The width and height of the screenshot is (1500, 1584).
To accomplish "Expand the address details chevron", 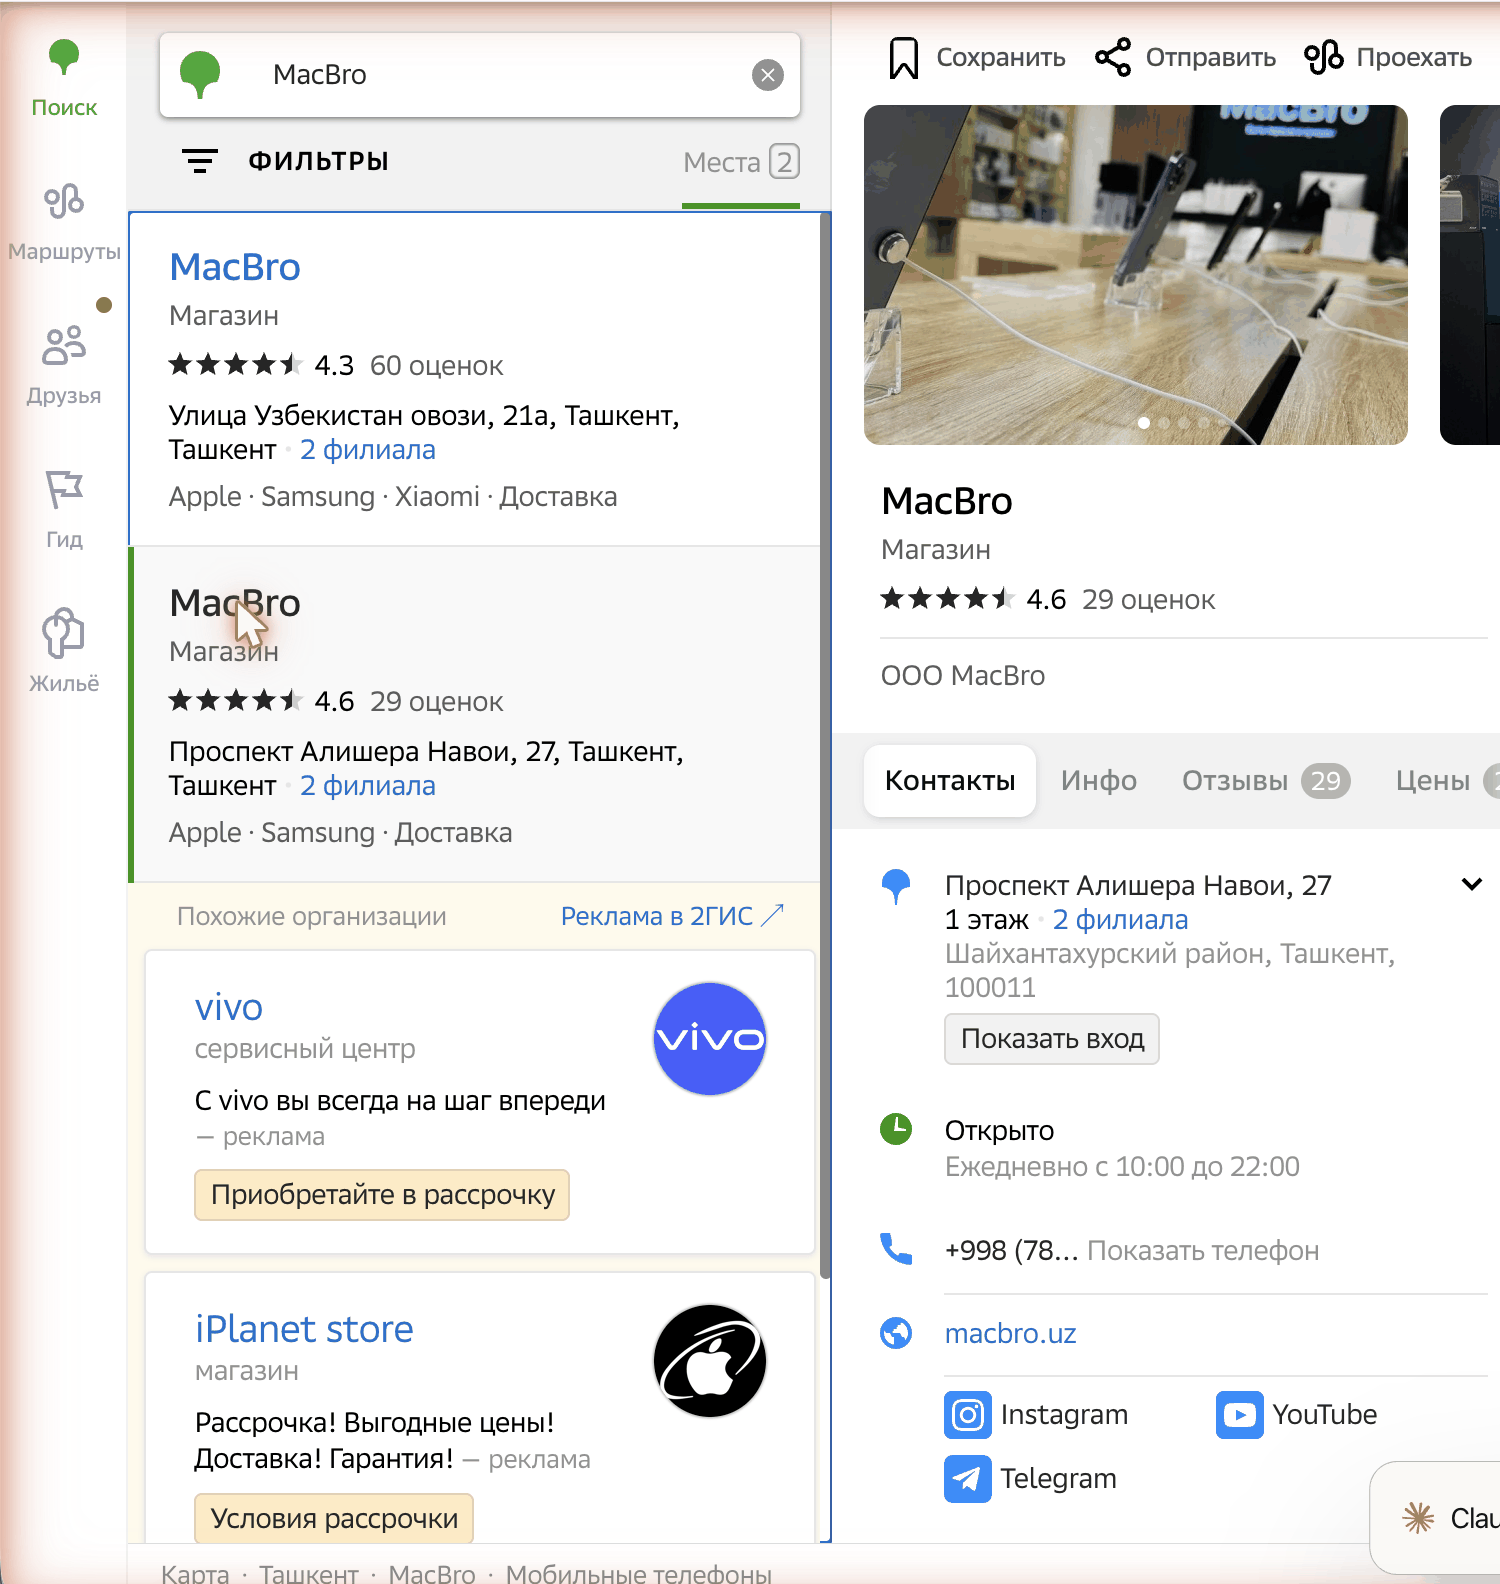I will 1472,884.
